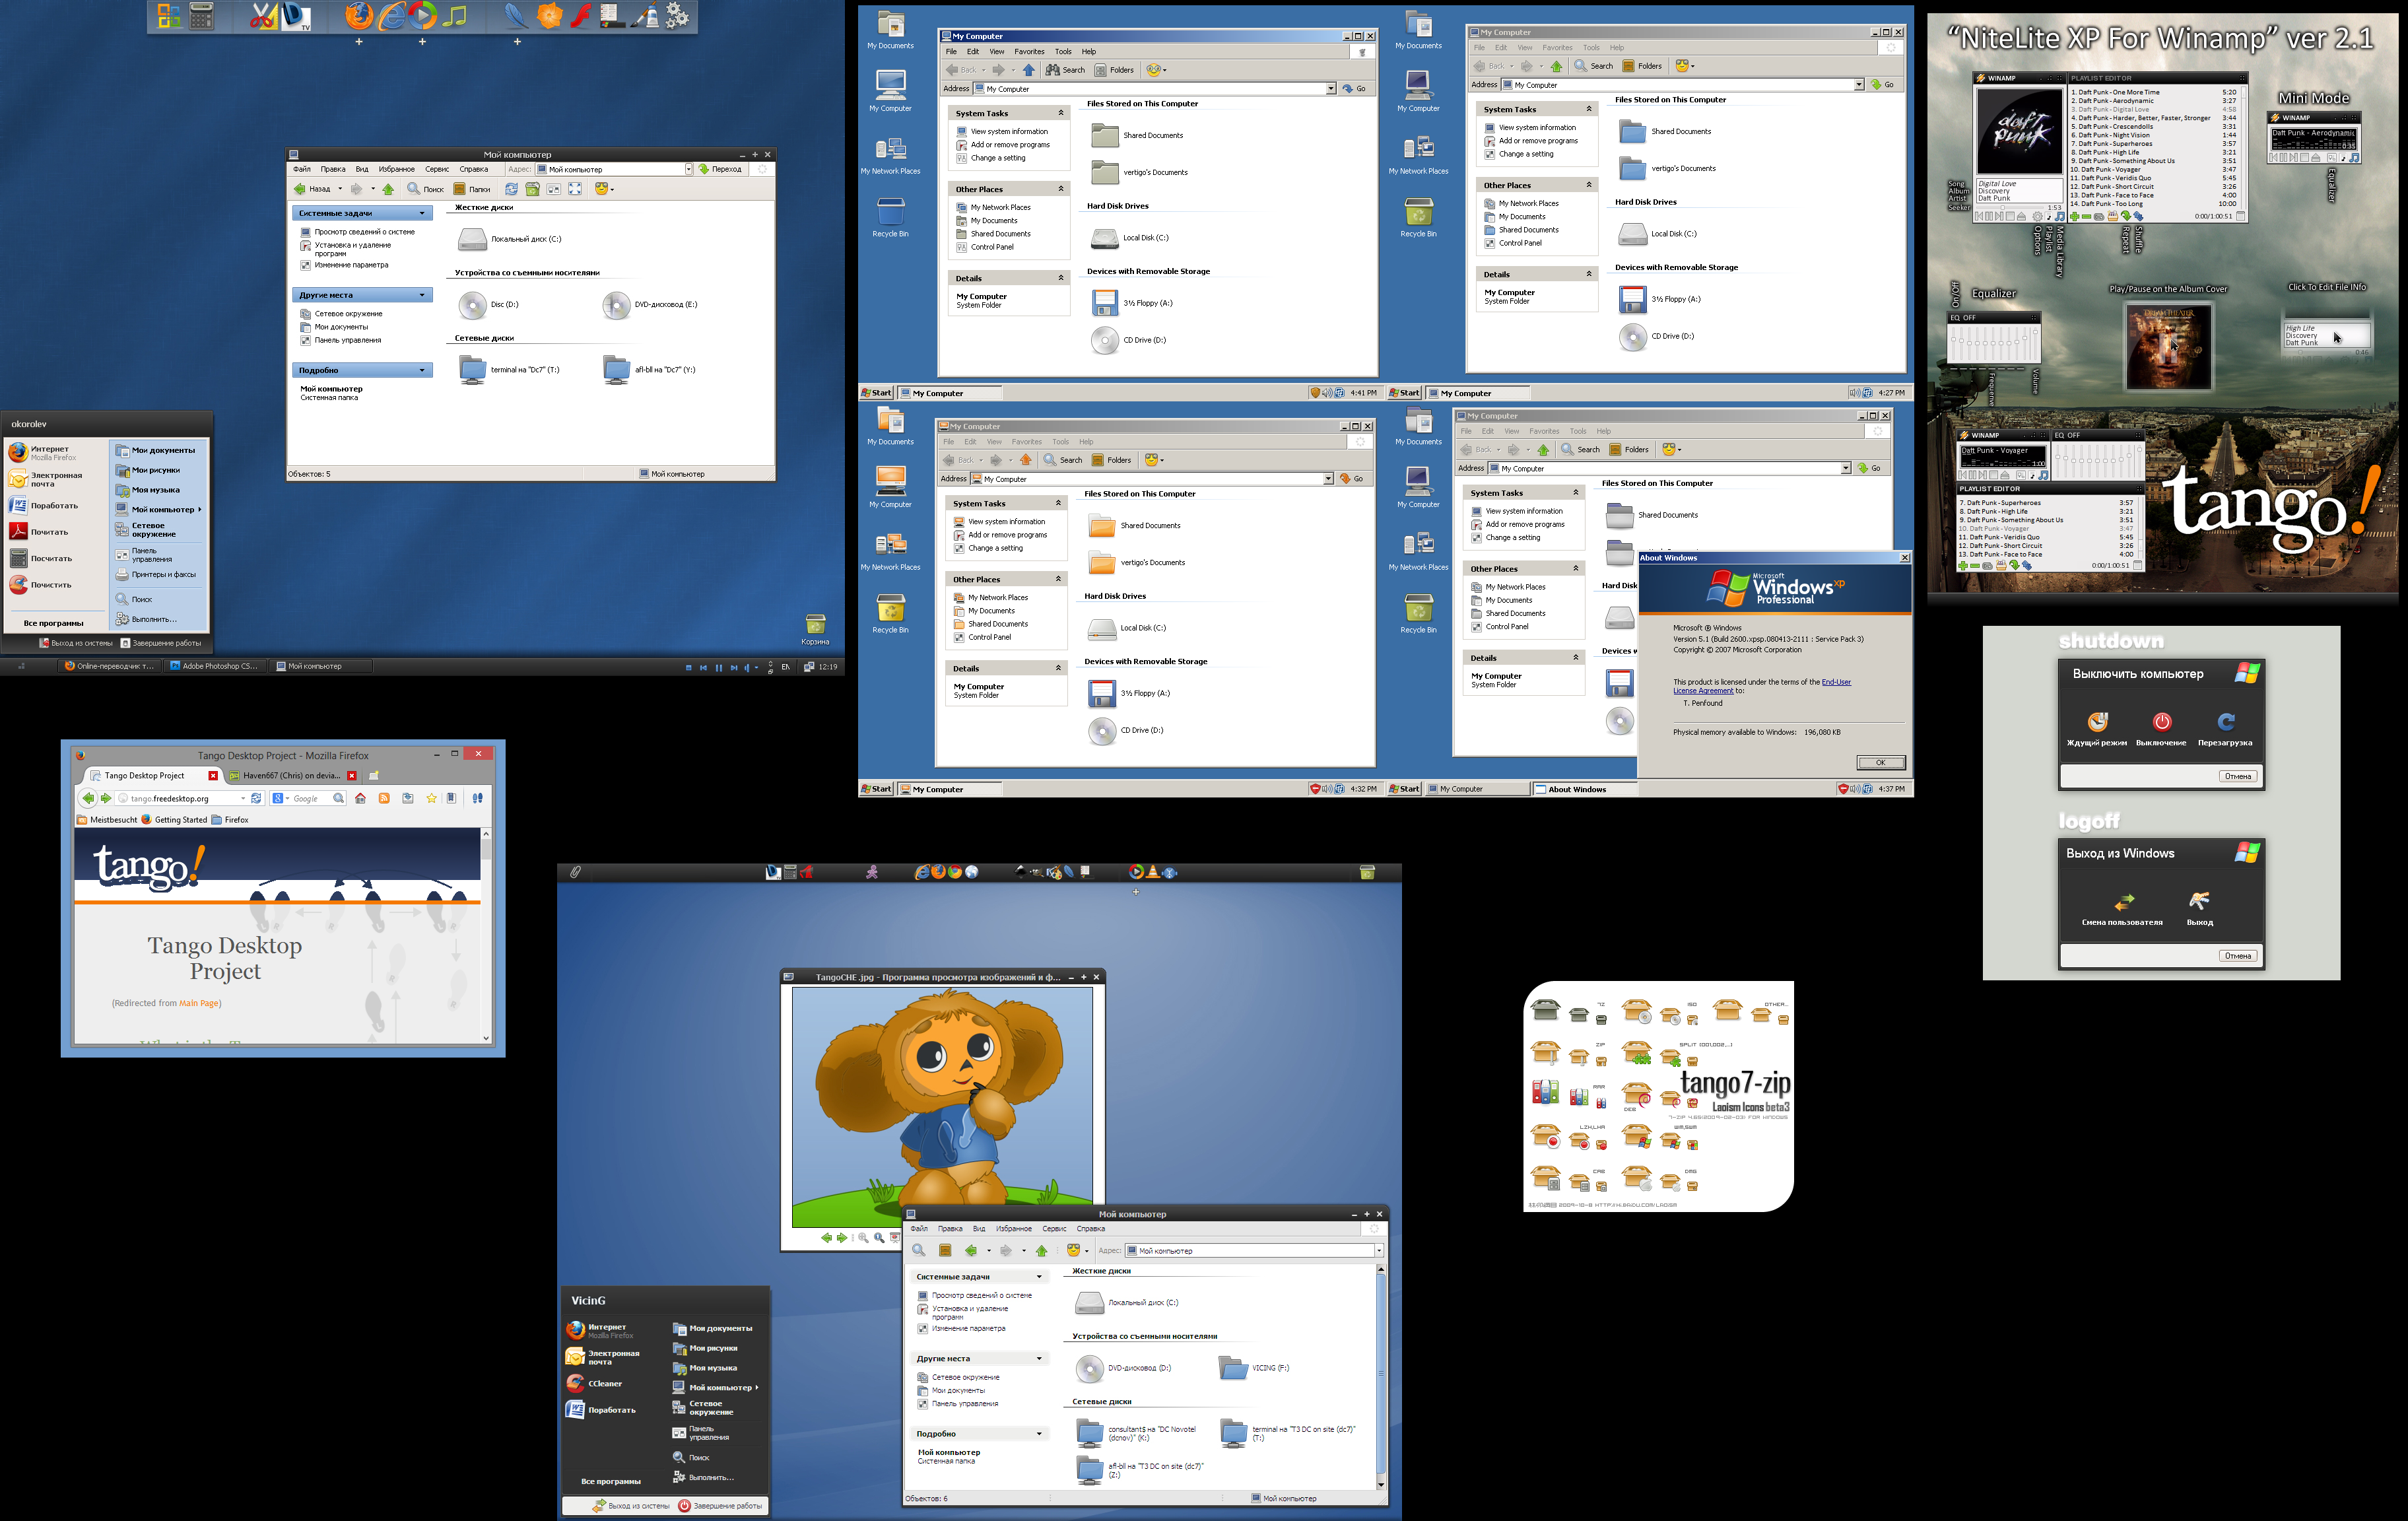Open Firefox from the top desktop dock
Viewport: 2408px width, 1521px height.
pyautogui.click(x=359, y=15)
